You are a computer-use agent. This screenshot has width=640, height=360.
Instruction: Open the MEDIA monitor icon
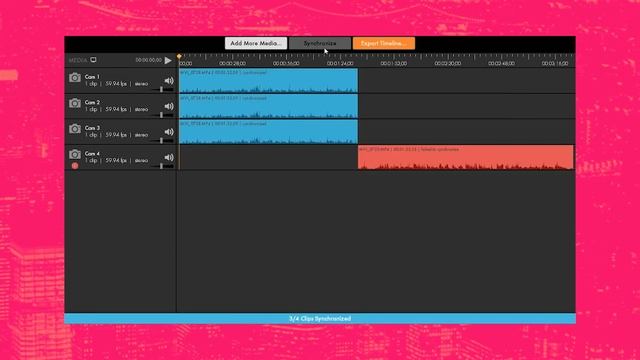pos(93,60)
